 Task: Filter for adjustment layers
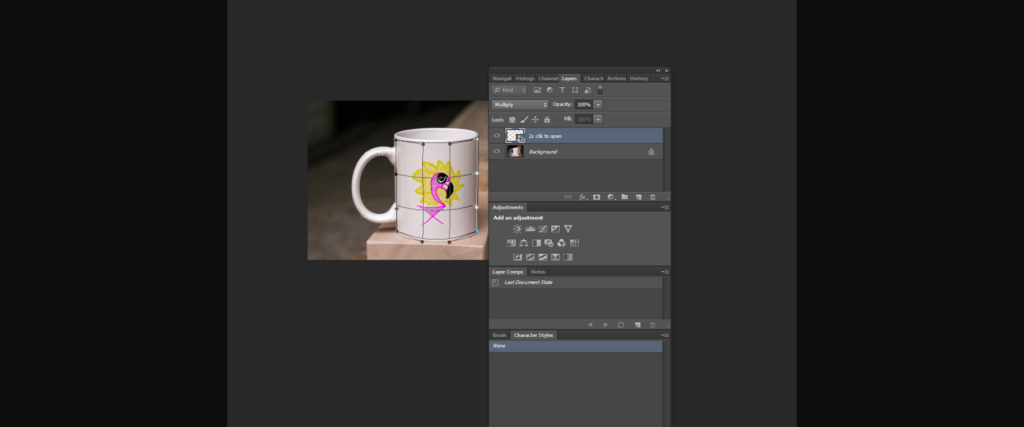(550, 90)
